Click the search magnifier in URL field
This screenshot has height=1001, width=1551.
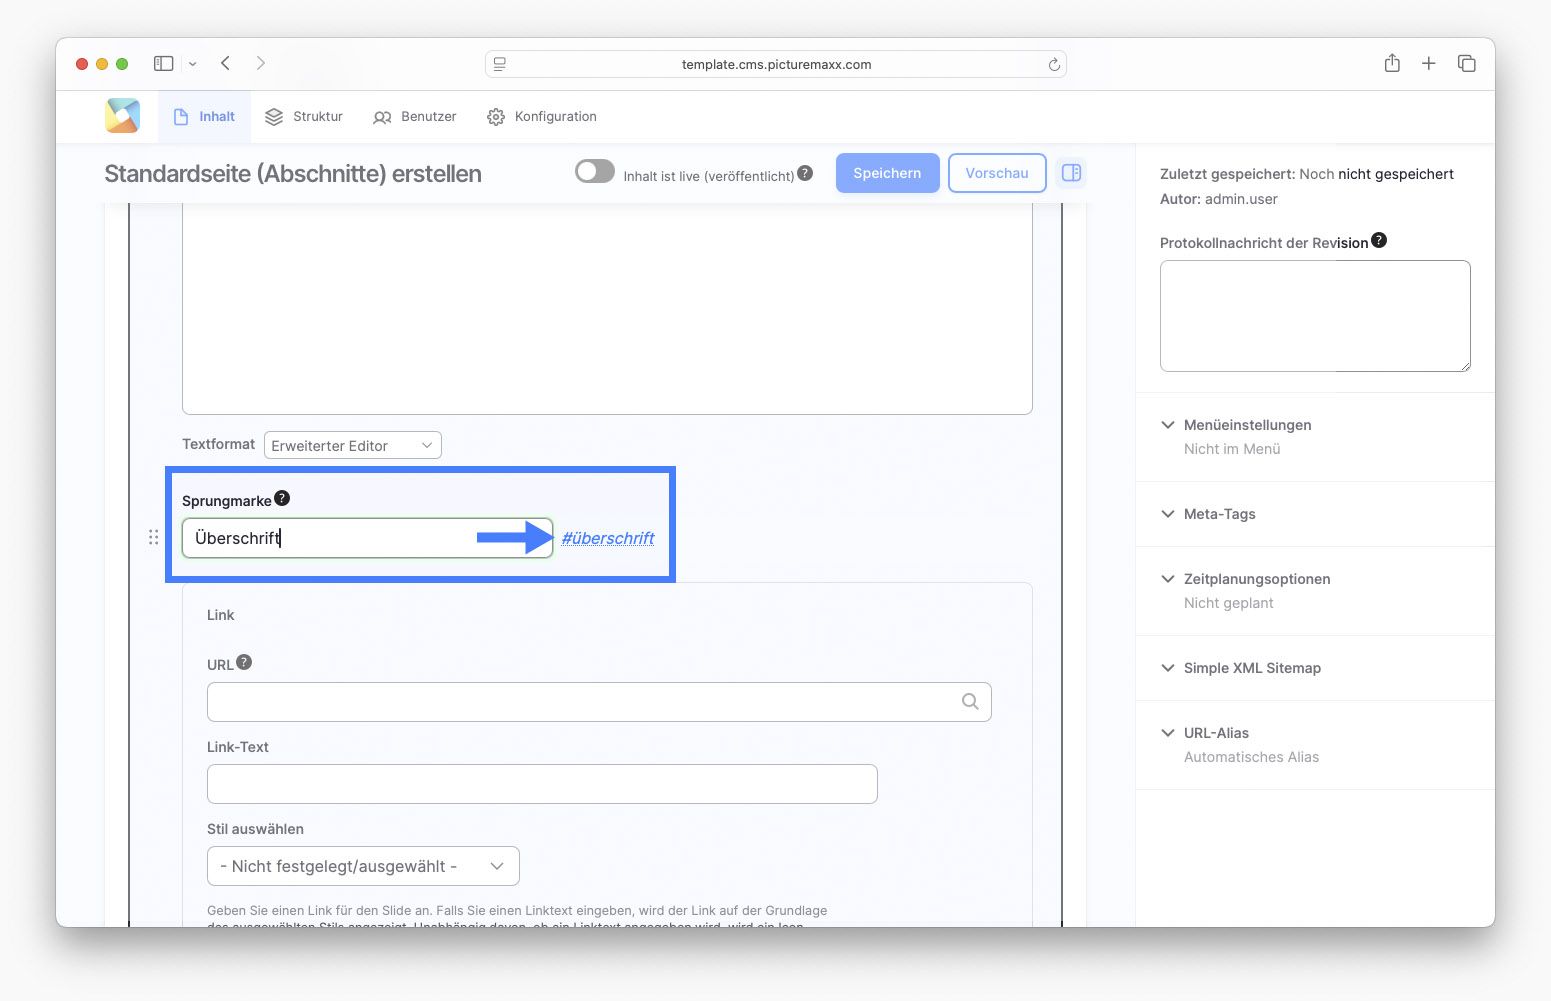pos(969,702)
